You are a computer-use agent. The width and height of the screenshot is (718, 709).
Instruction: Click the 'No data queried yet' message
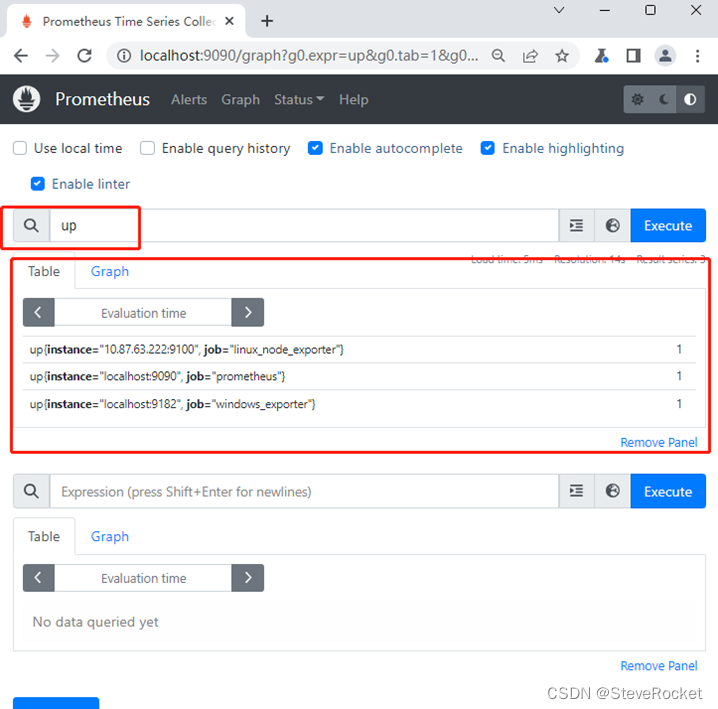(x=95, y=622)
